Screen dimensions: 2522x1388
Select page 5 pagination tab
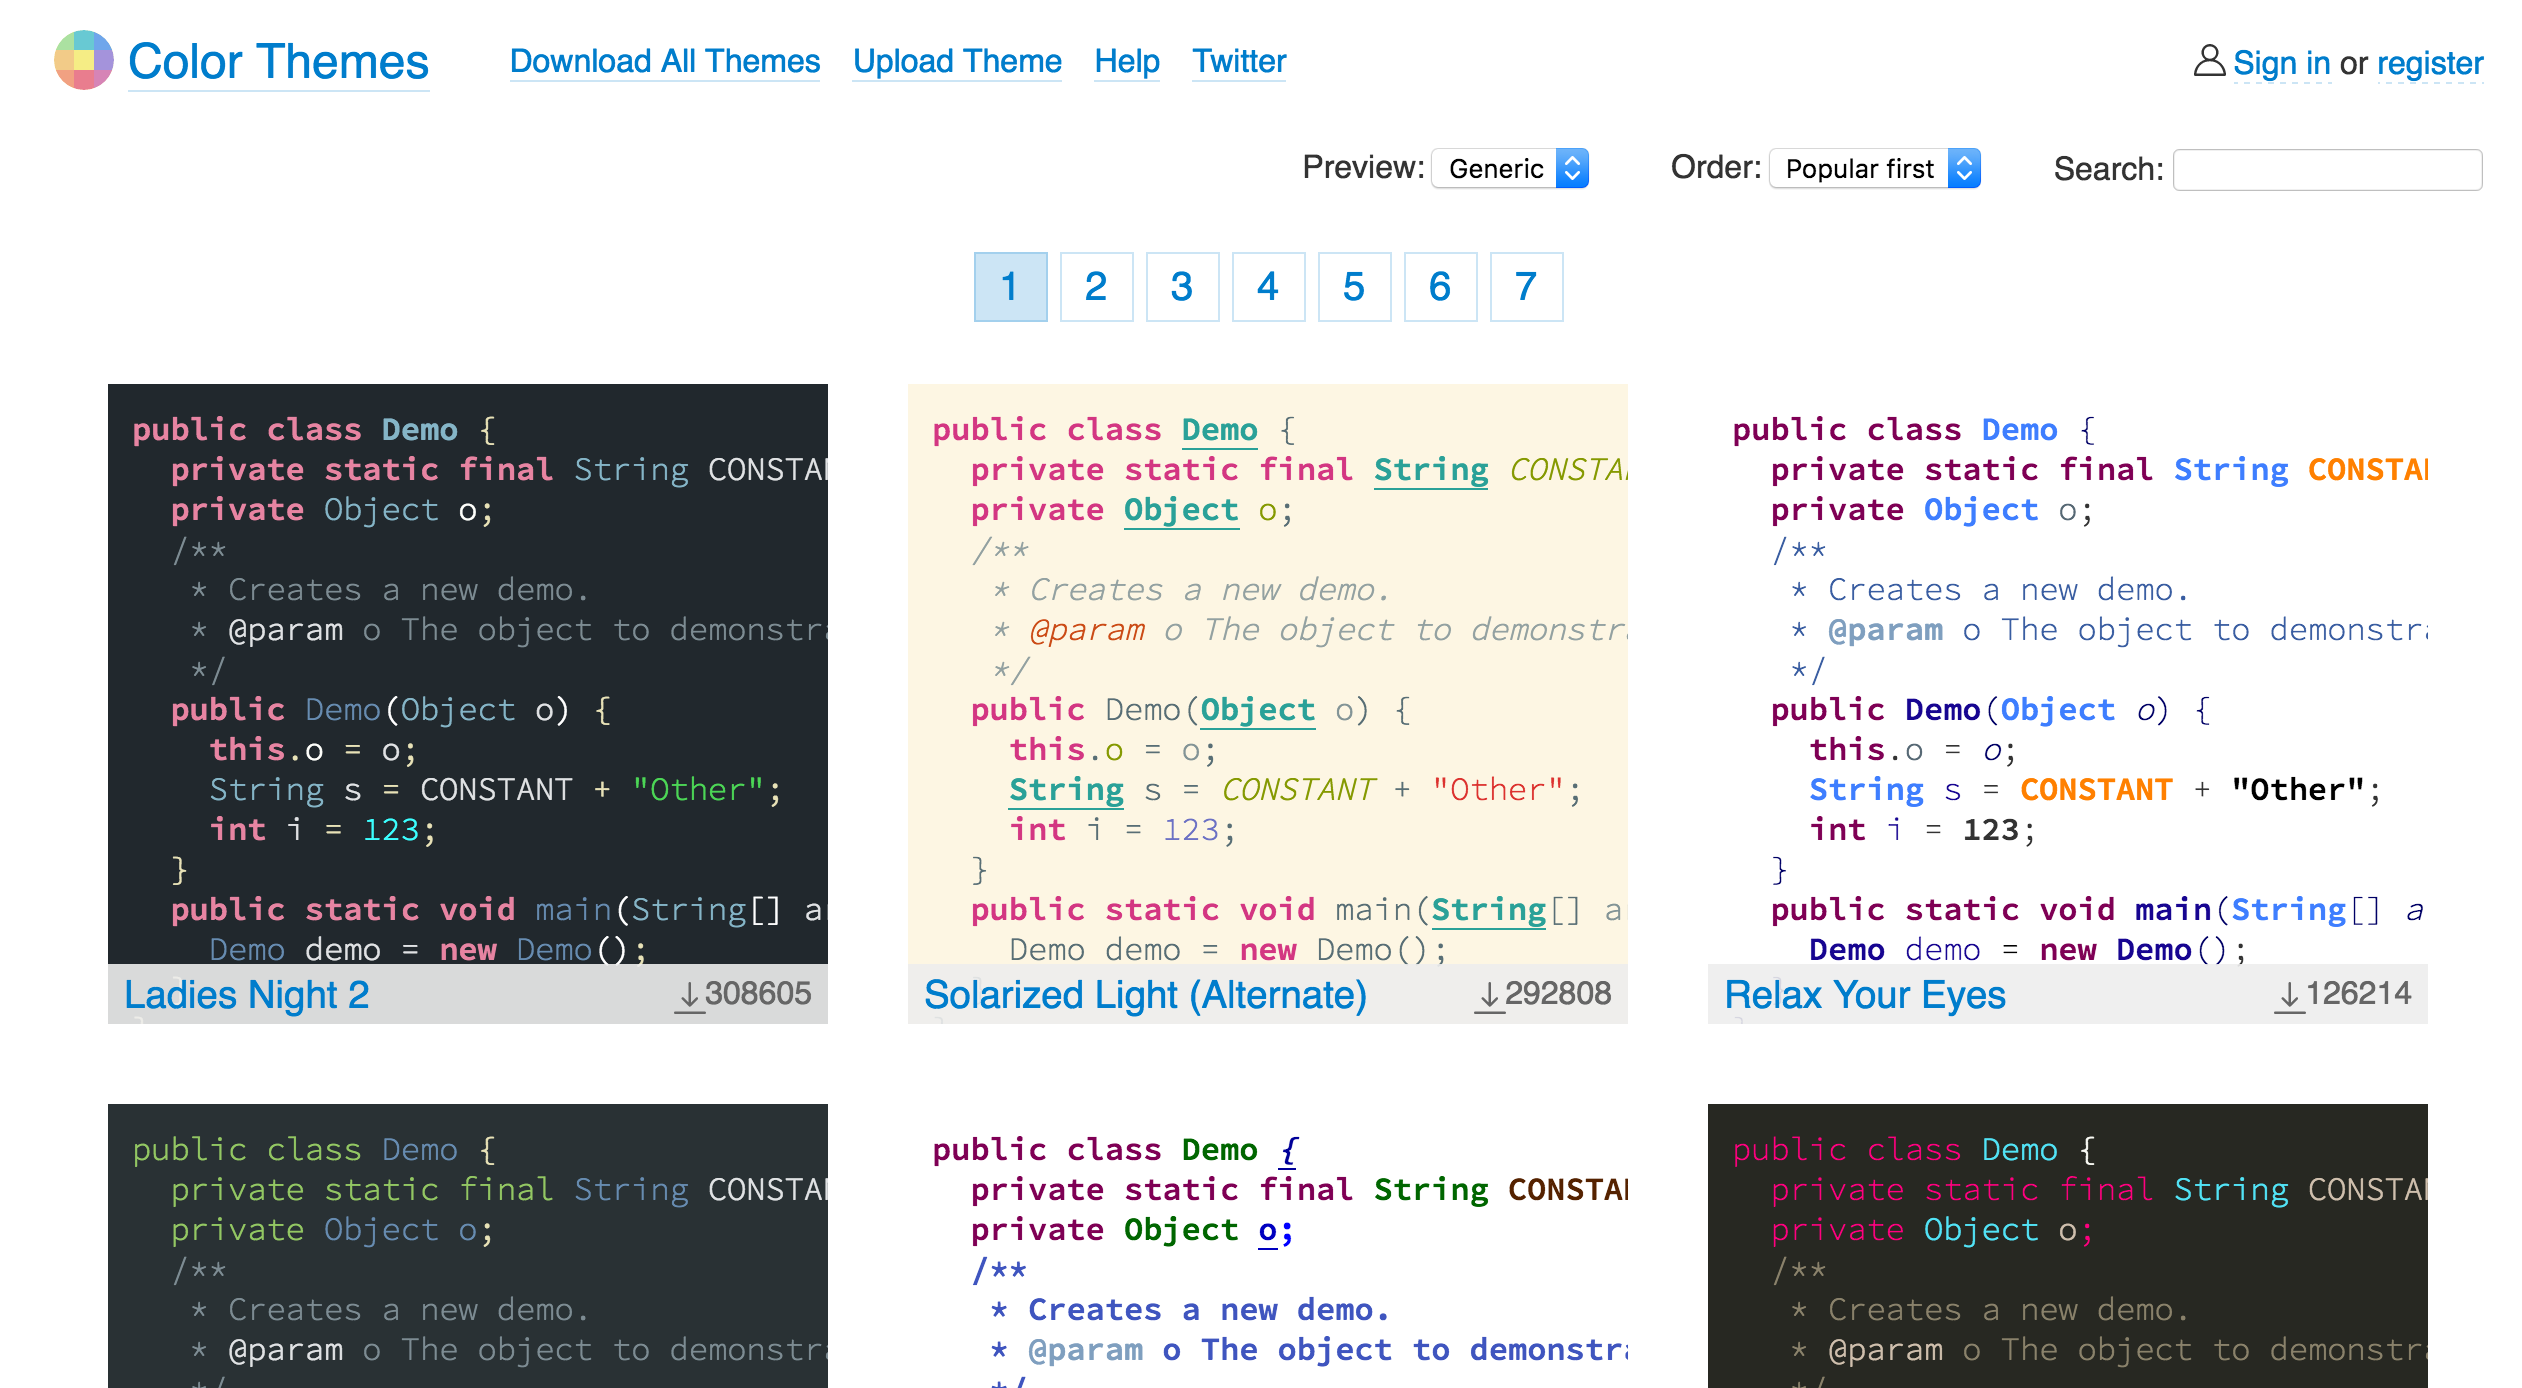[1352, 287]
